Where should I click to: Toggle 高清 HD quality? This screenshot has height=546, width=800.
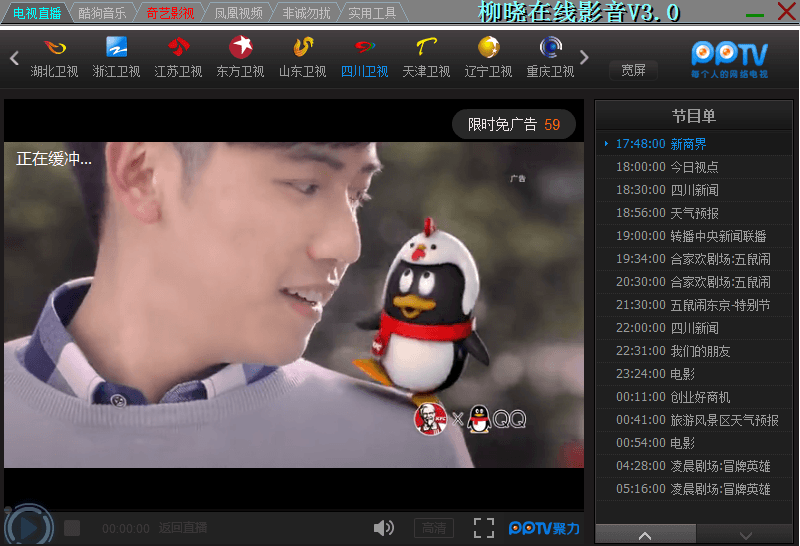[x=434, y=528]
